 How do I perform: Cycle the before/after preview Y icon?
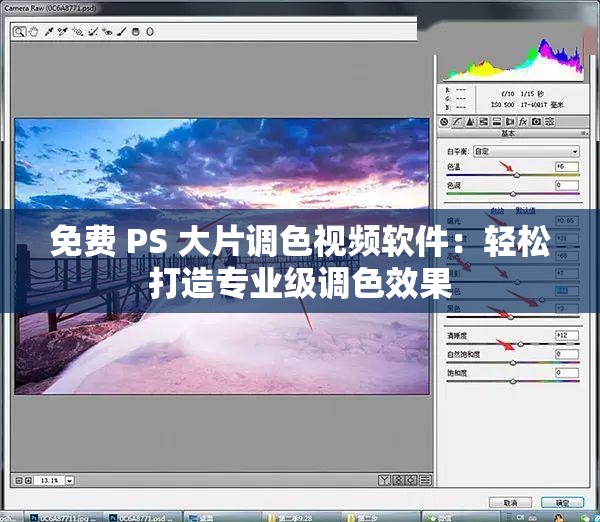(384, 480)
